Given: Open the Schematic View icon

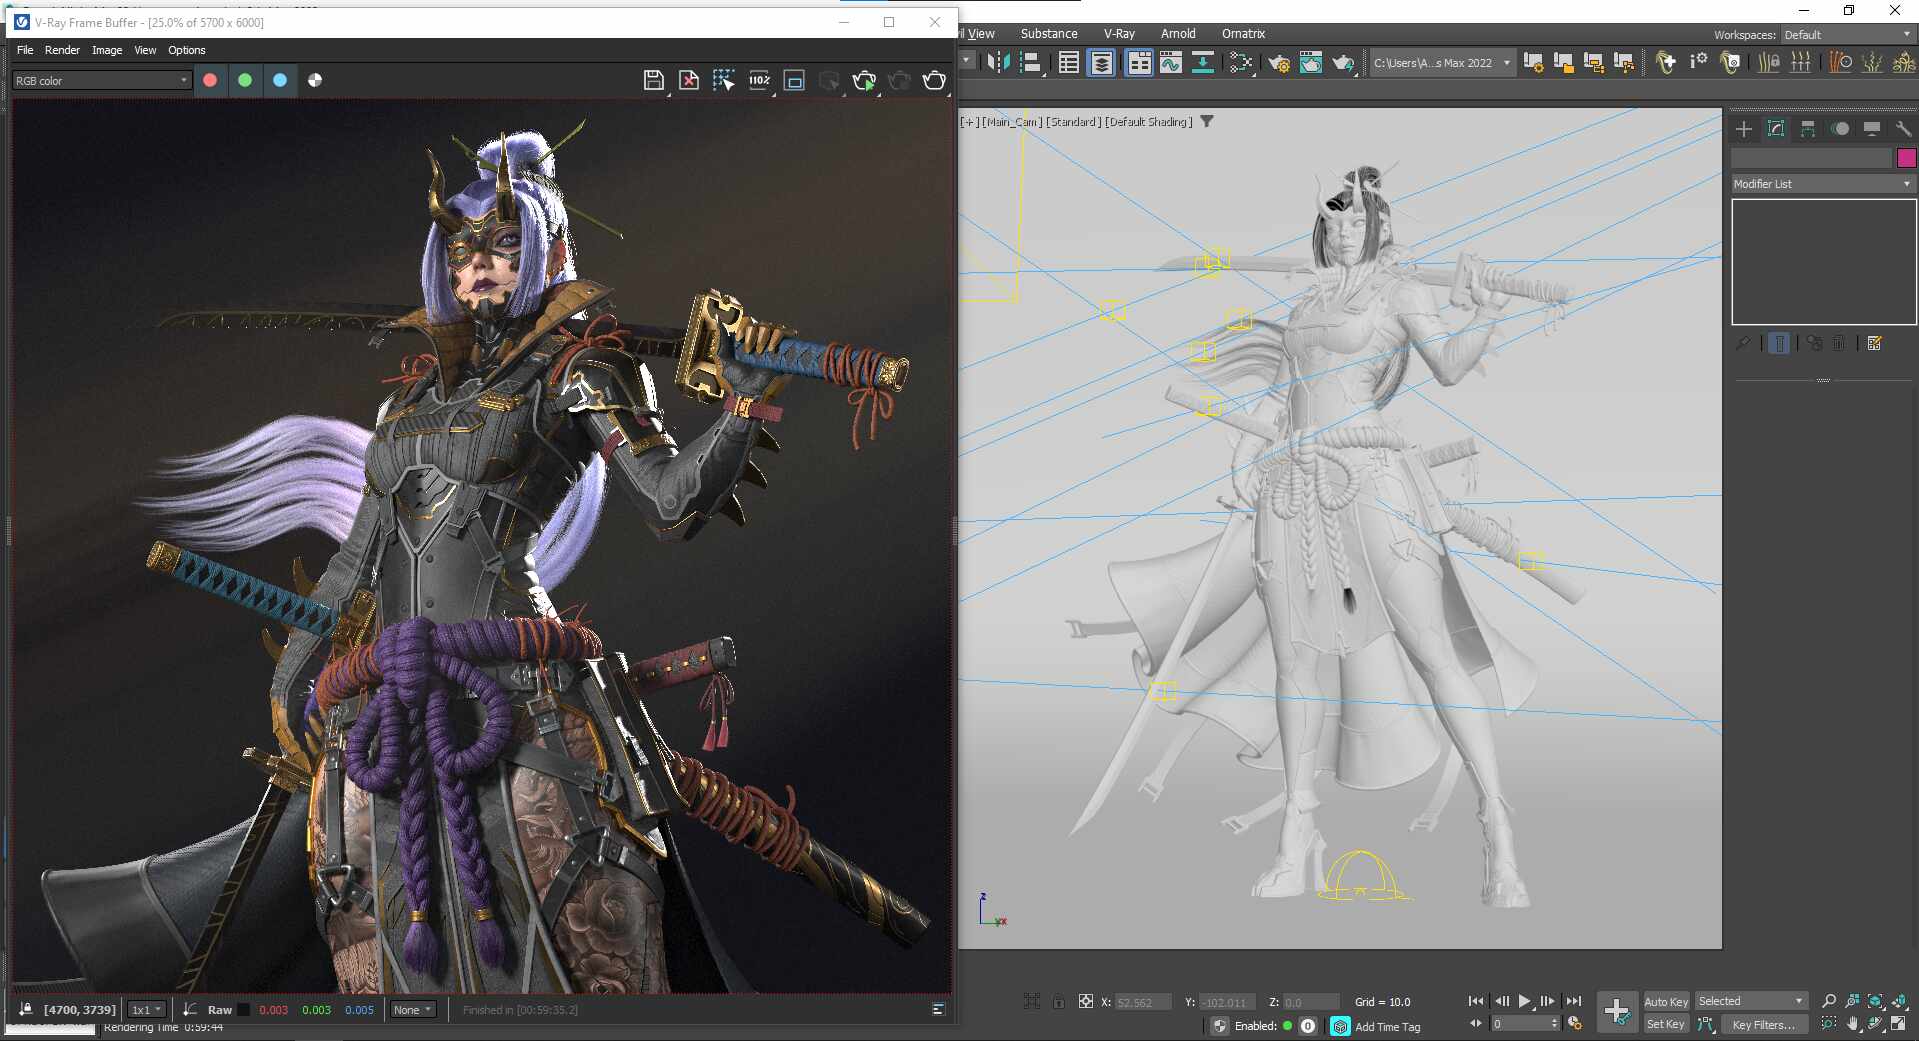Looking at the screenshot, I should (1203, 62).
